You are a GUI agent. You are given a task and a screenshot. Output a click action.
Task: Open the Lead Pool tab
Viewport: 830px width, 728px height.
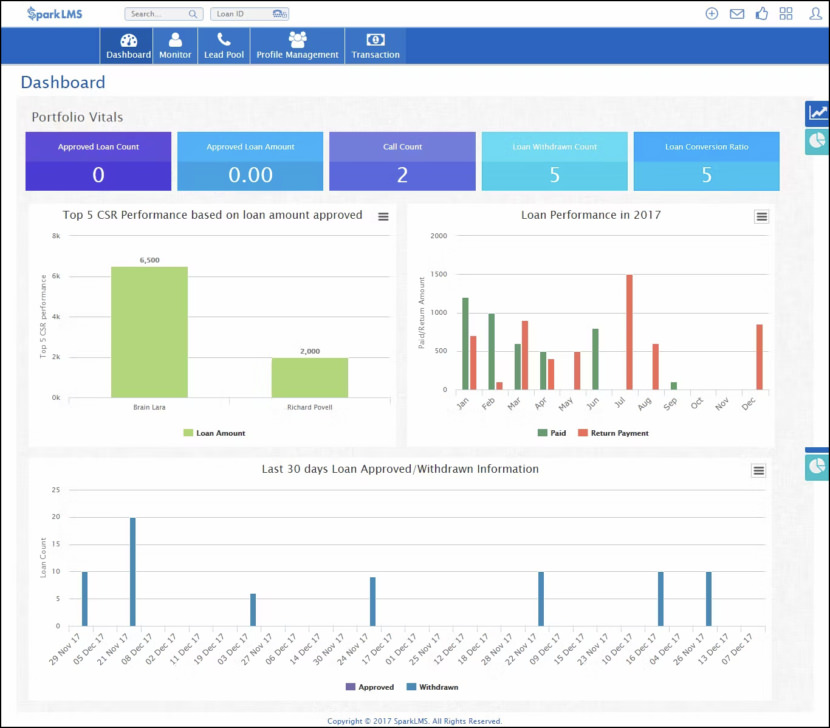tap(224, 46)
